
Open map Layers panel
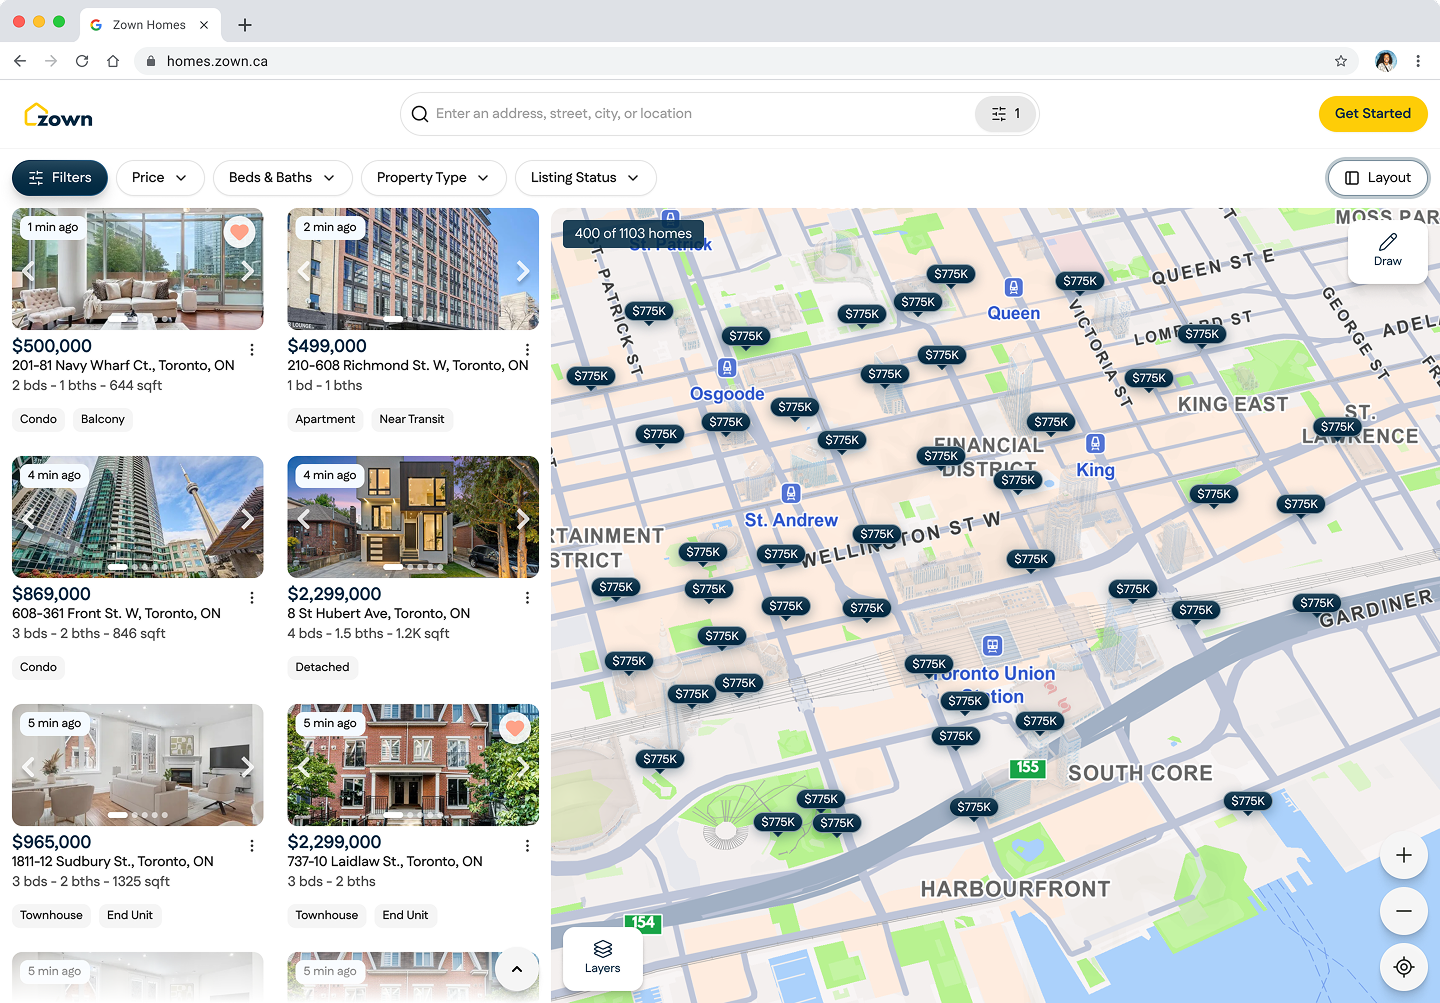(x=602, y=958)
